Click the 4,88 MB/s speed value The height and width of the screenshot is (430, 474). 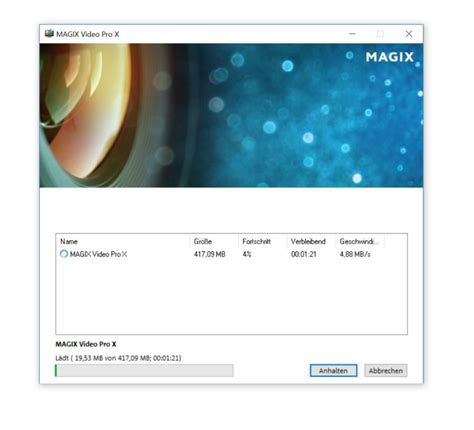[355, 254]
